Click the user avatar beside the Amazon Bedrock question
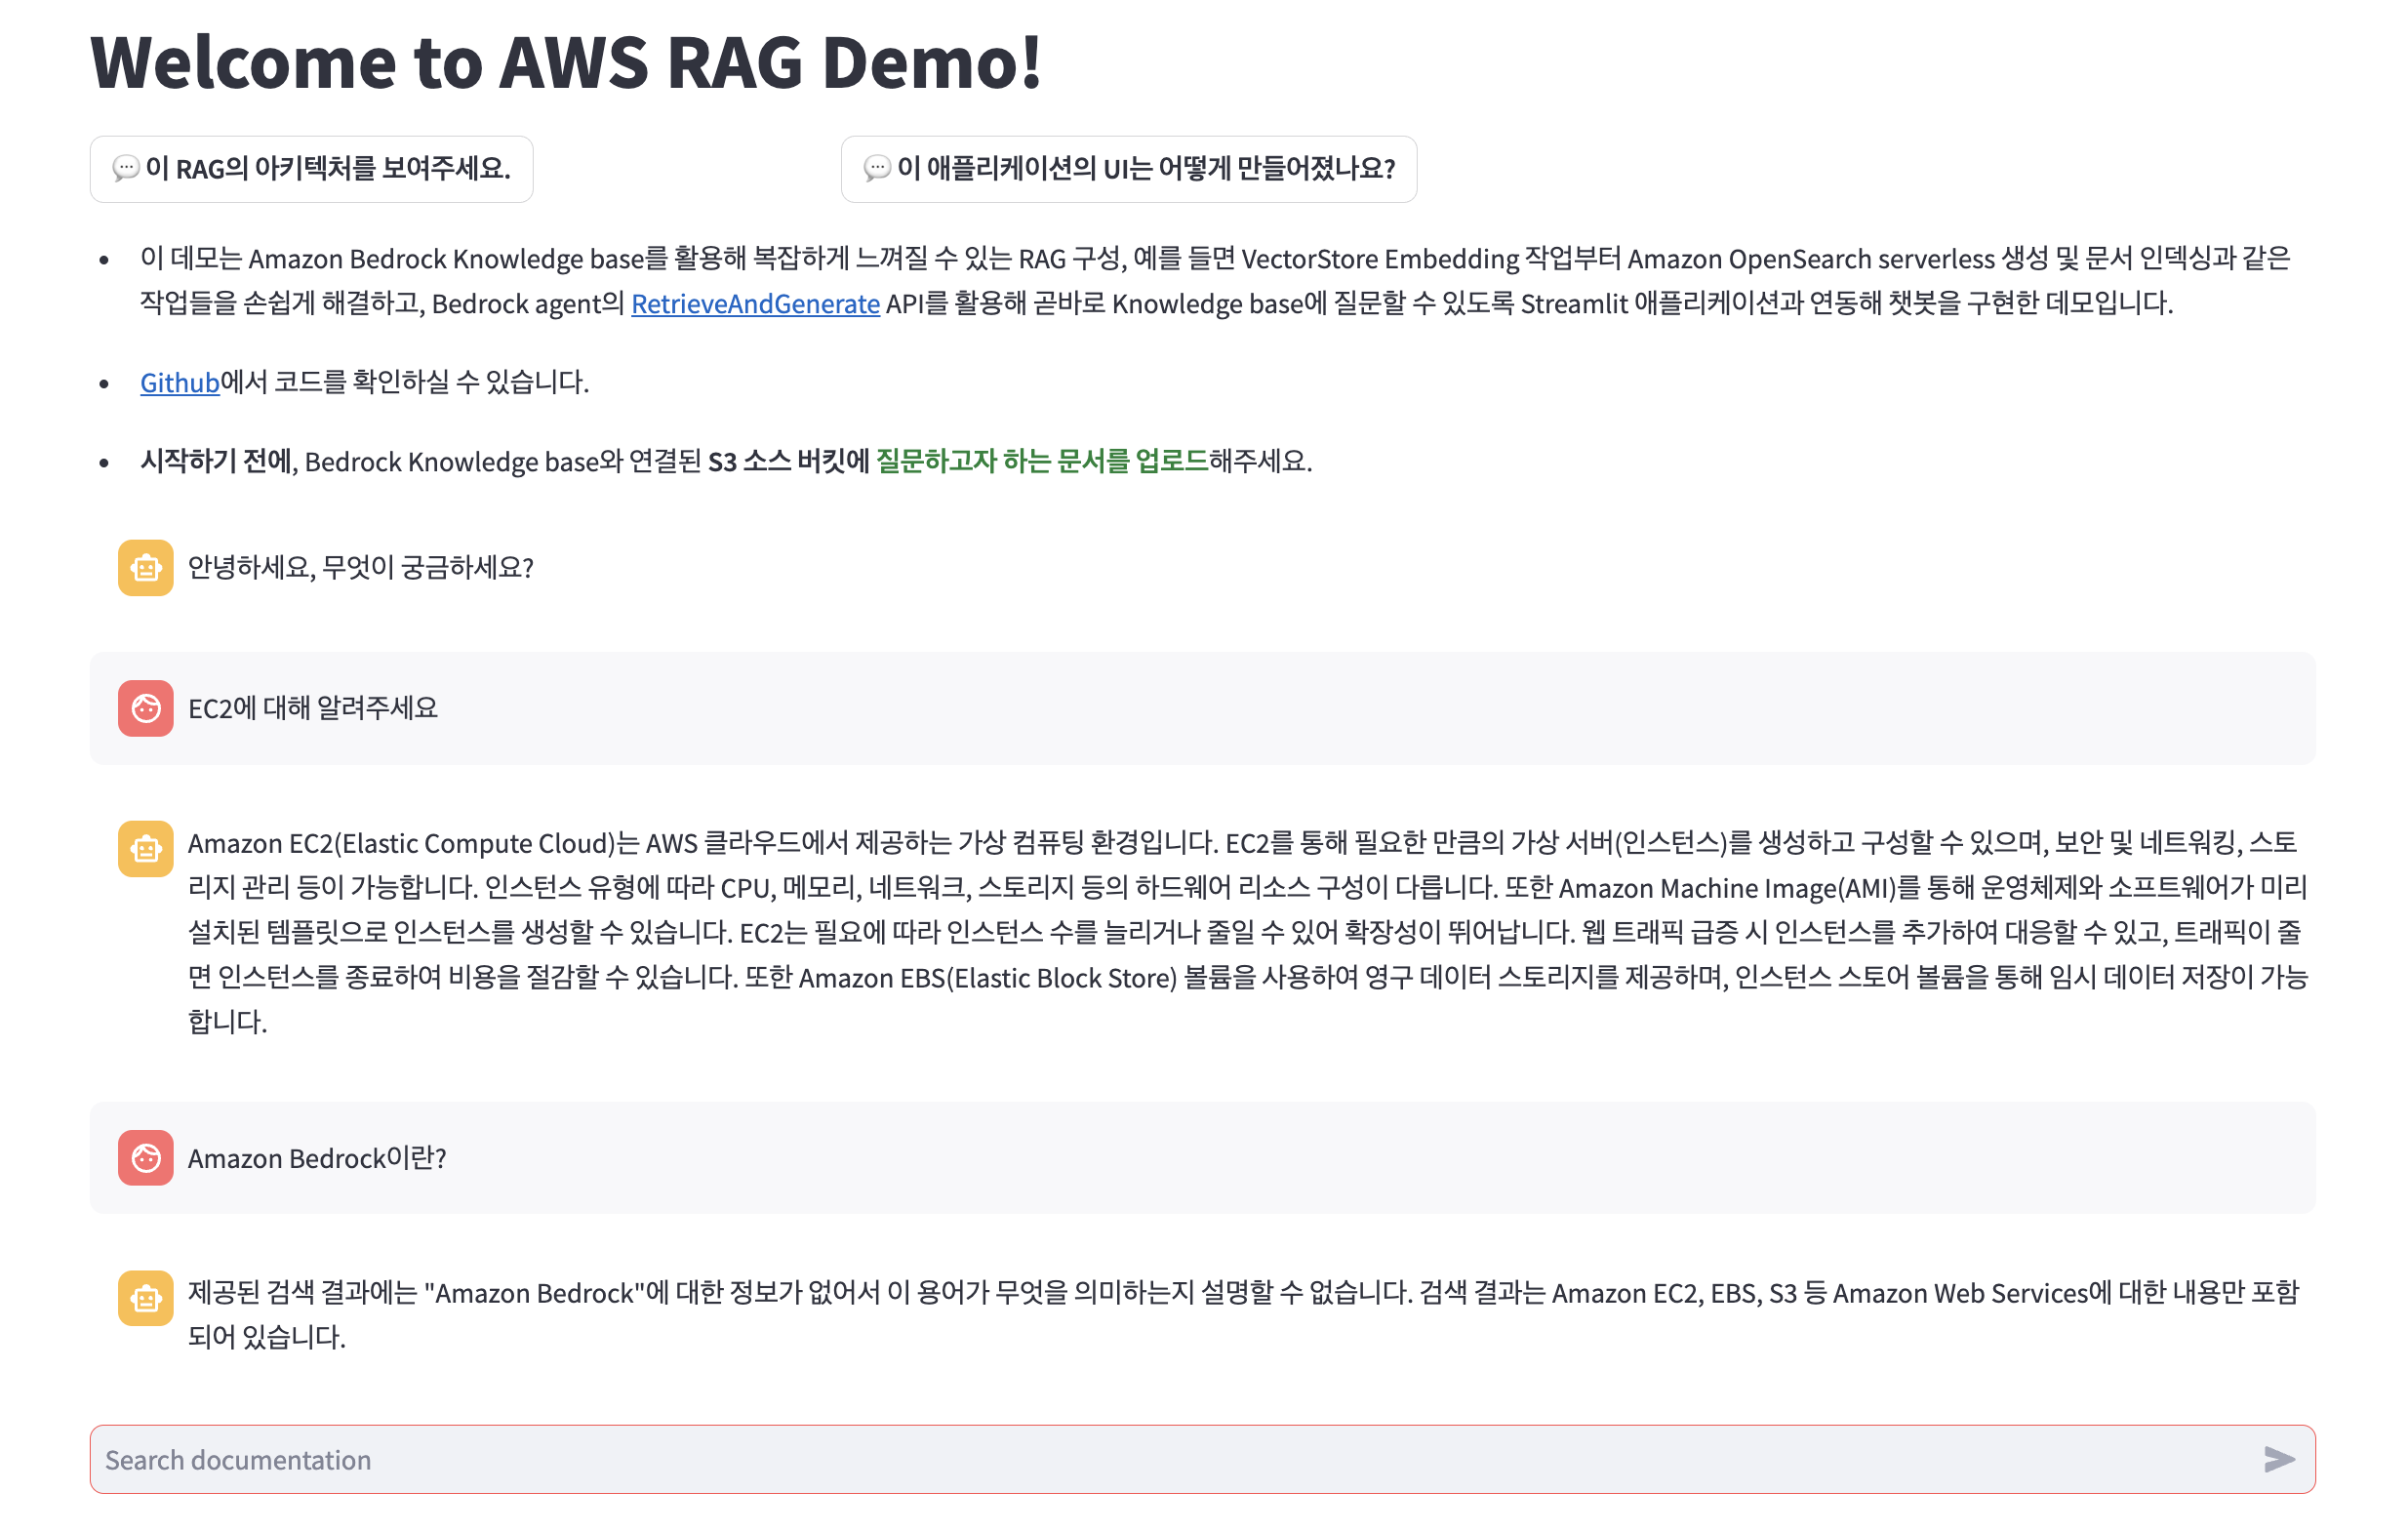Viewport: 2408px width, 1532px height. (x=146, y=1158)
